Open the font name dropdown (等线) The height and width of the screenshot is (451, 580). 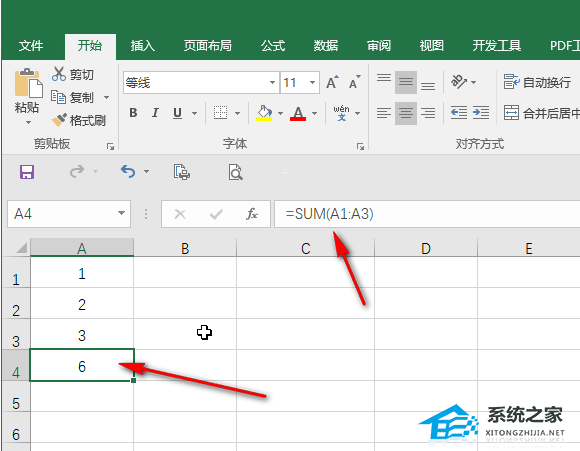[x=272, y=83]
